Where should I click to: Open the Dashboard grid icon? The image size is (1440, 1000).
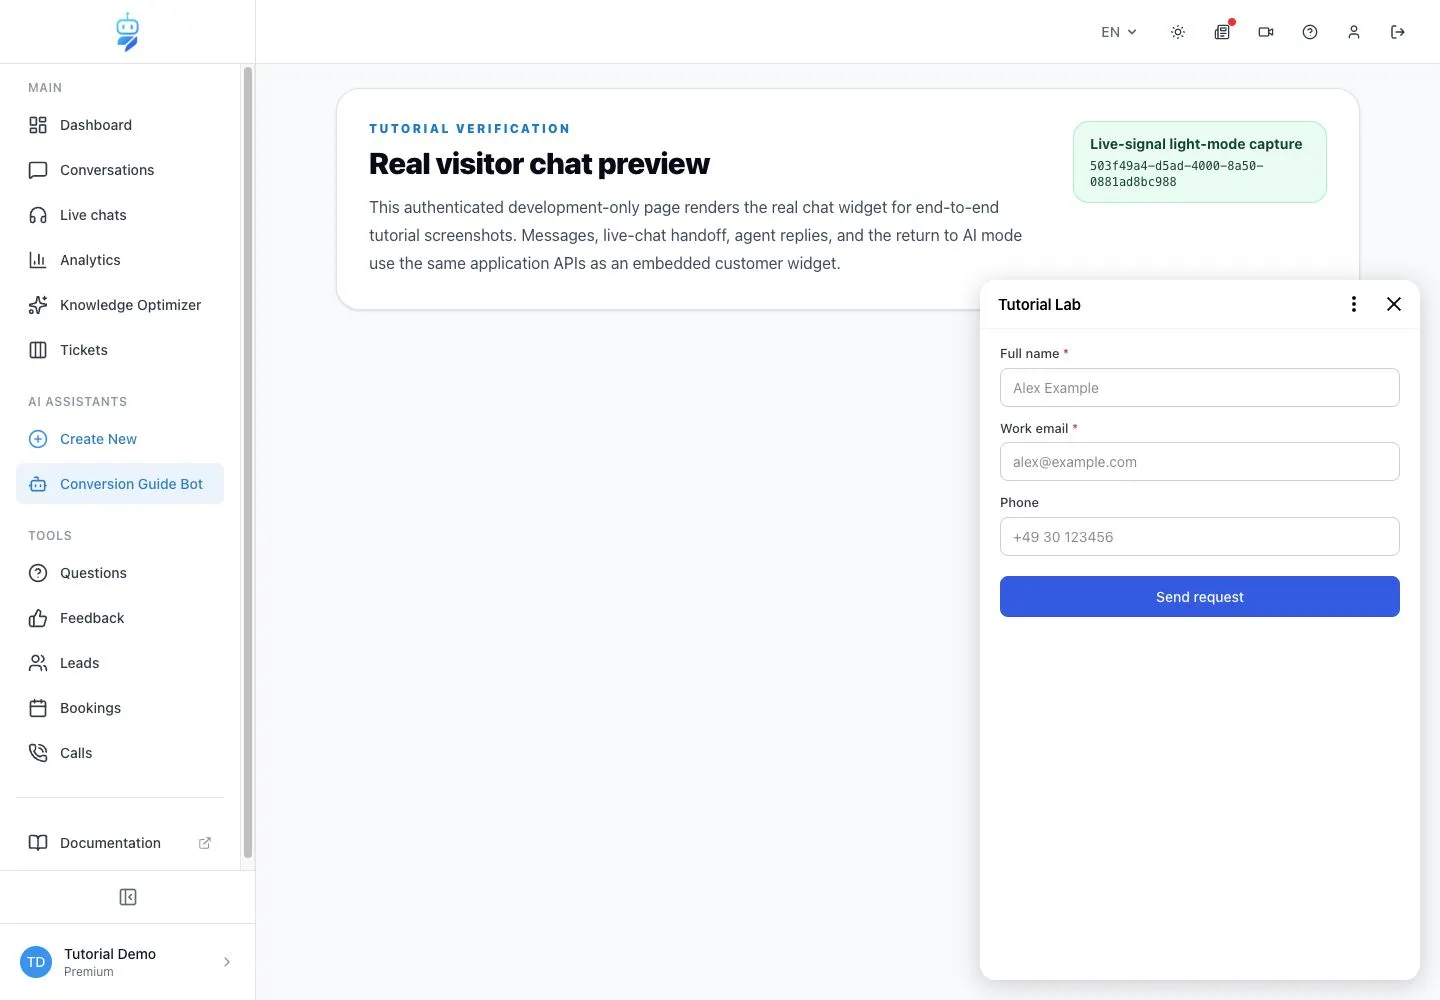click(38, 125)
